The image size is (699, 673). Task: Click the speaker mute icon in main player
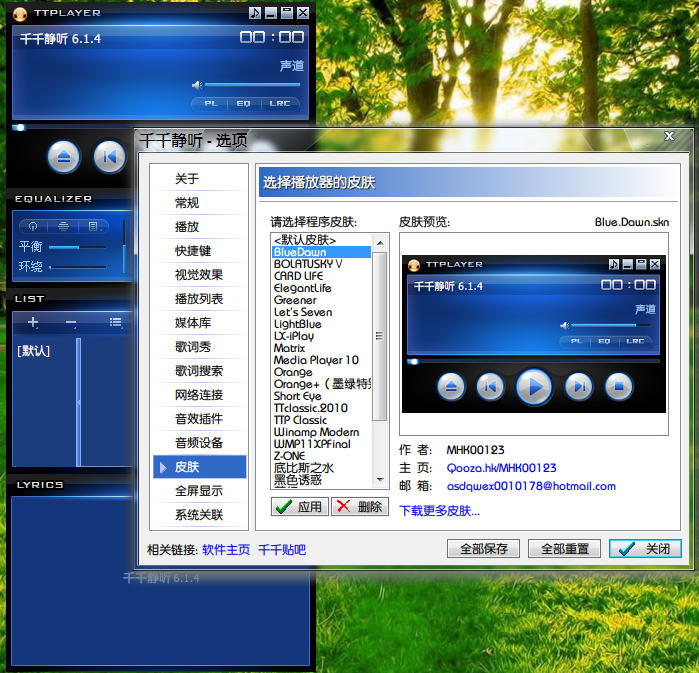197,85
